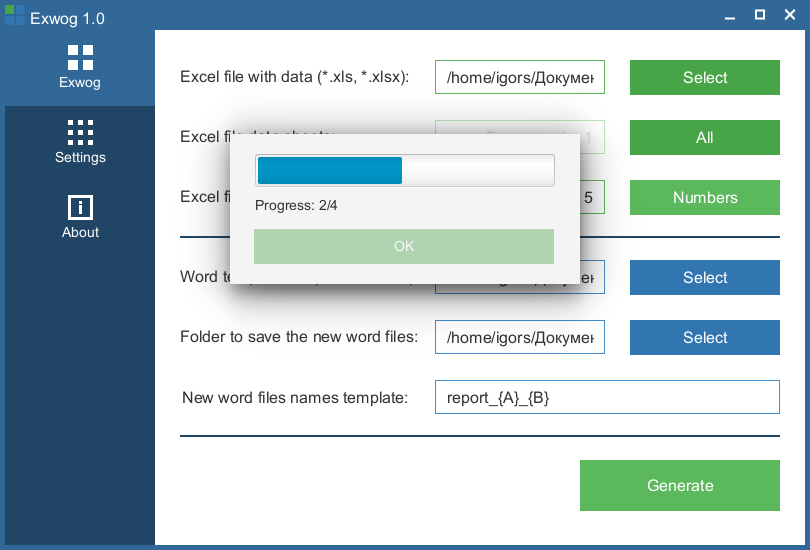Close the Exwog window
810x550 pixels.
tap(789, 15)
